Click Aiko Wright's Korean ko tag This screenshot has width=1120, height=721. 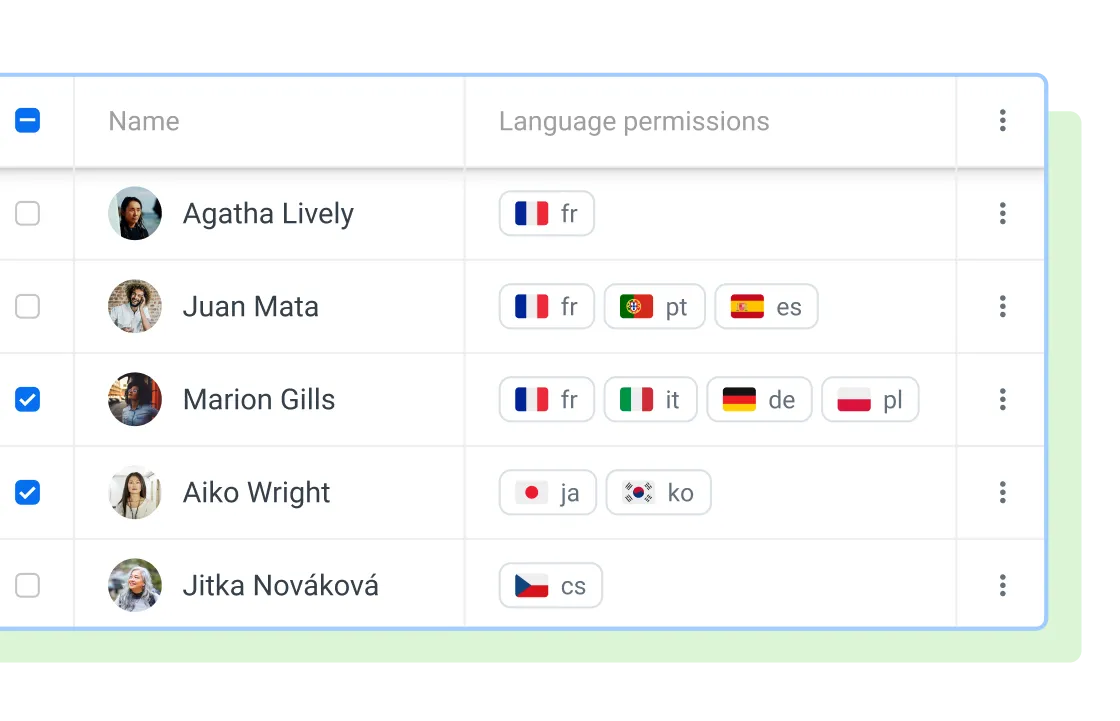coord(658,493)
